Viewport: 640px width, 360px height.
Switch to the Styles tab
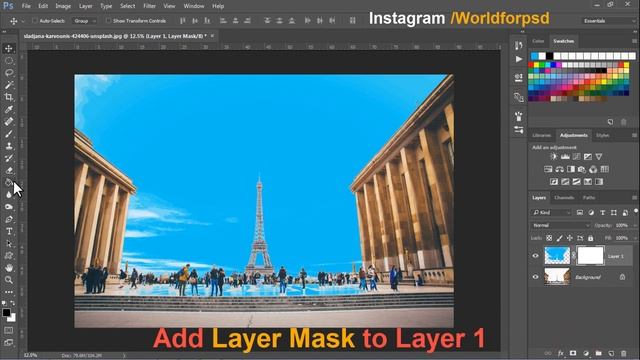click(x=602, y=135)
